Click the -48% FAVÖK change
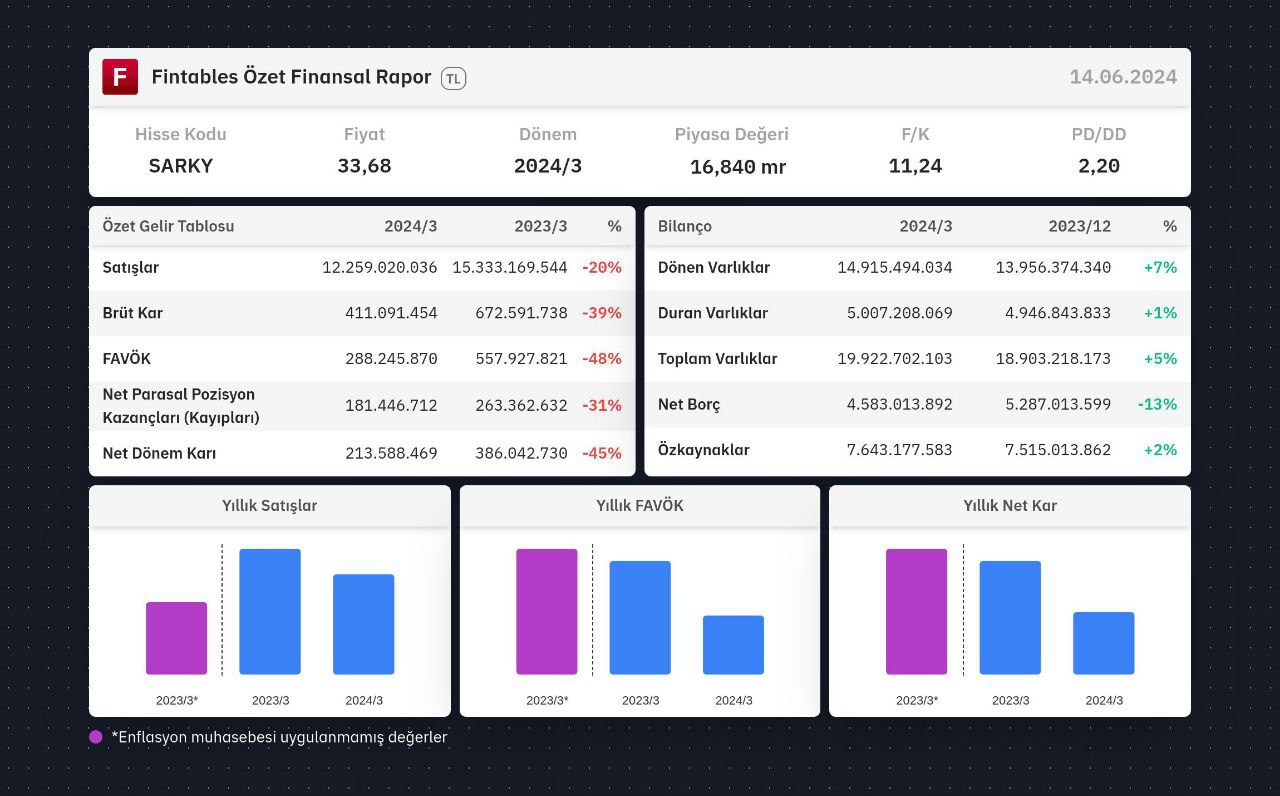Screen dimensions: 1280x796 point(602,358)
